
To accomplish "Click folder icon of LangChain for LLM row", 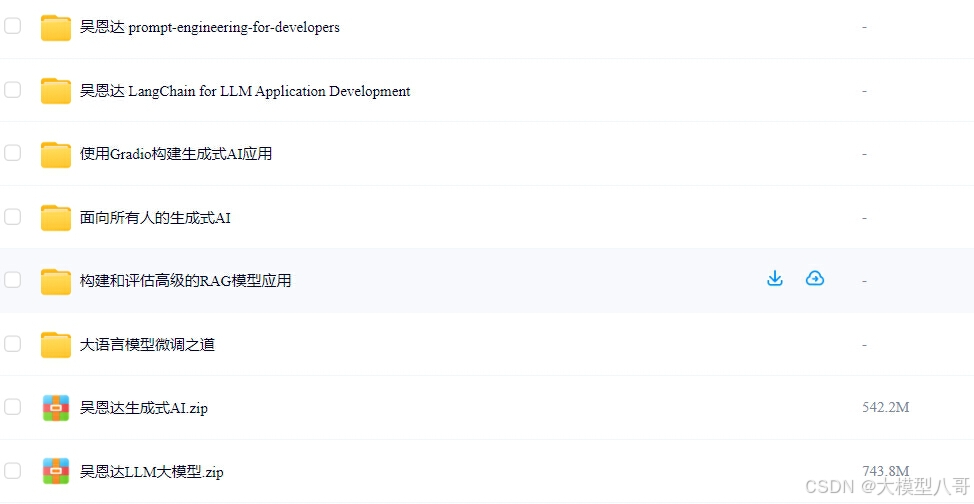I will (56, 91).
